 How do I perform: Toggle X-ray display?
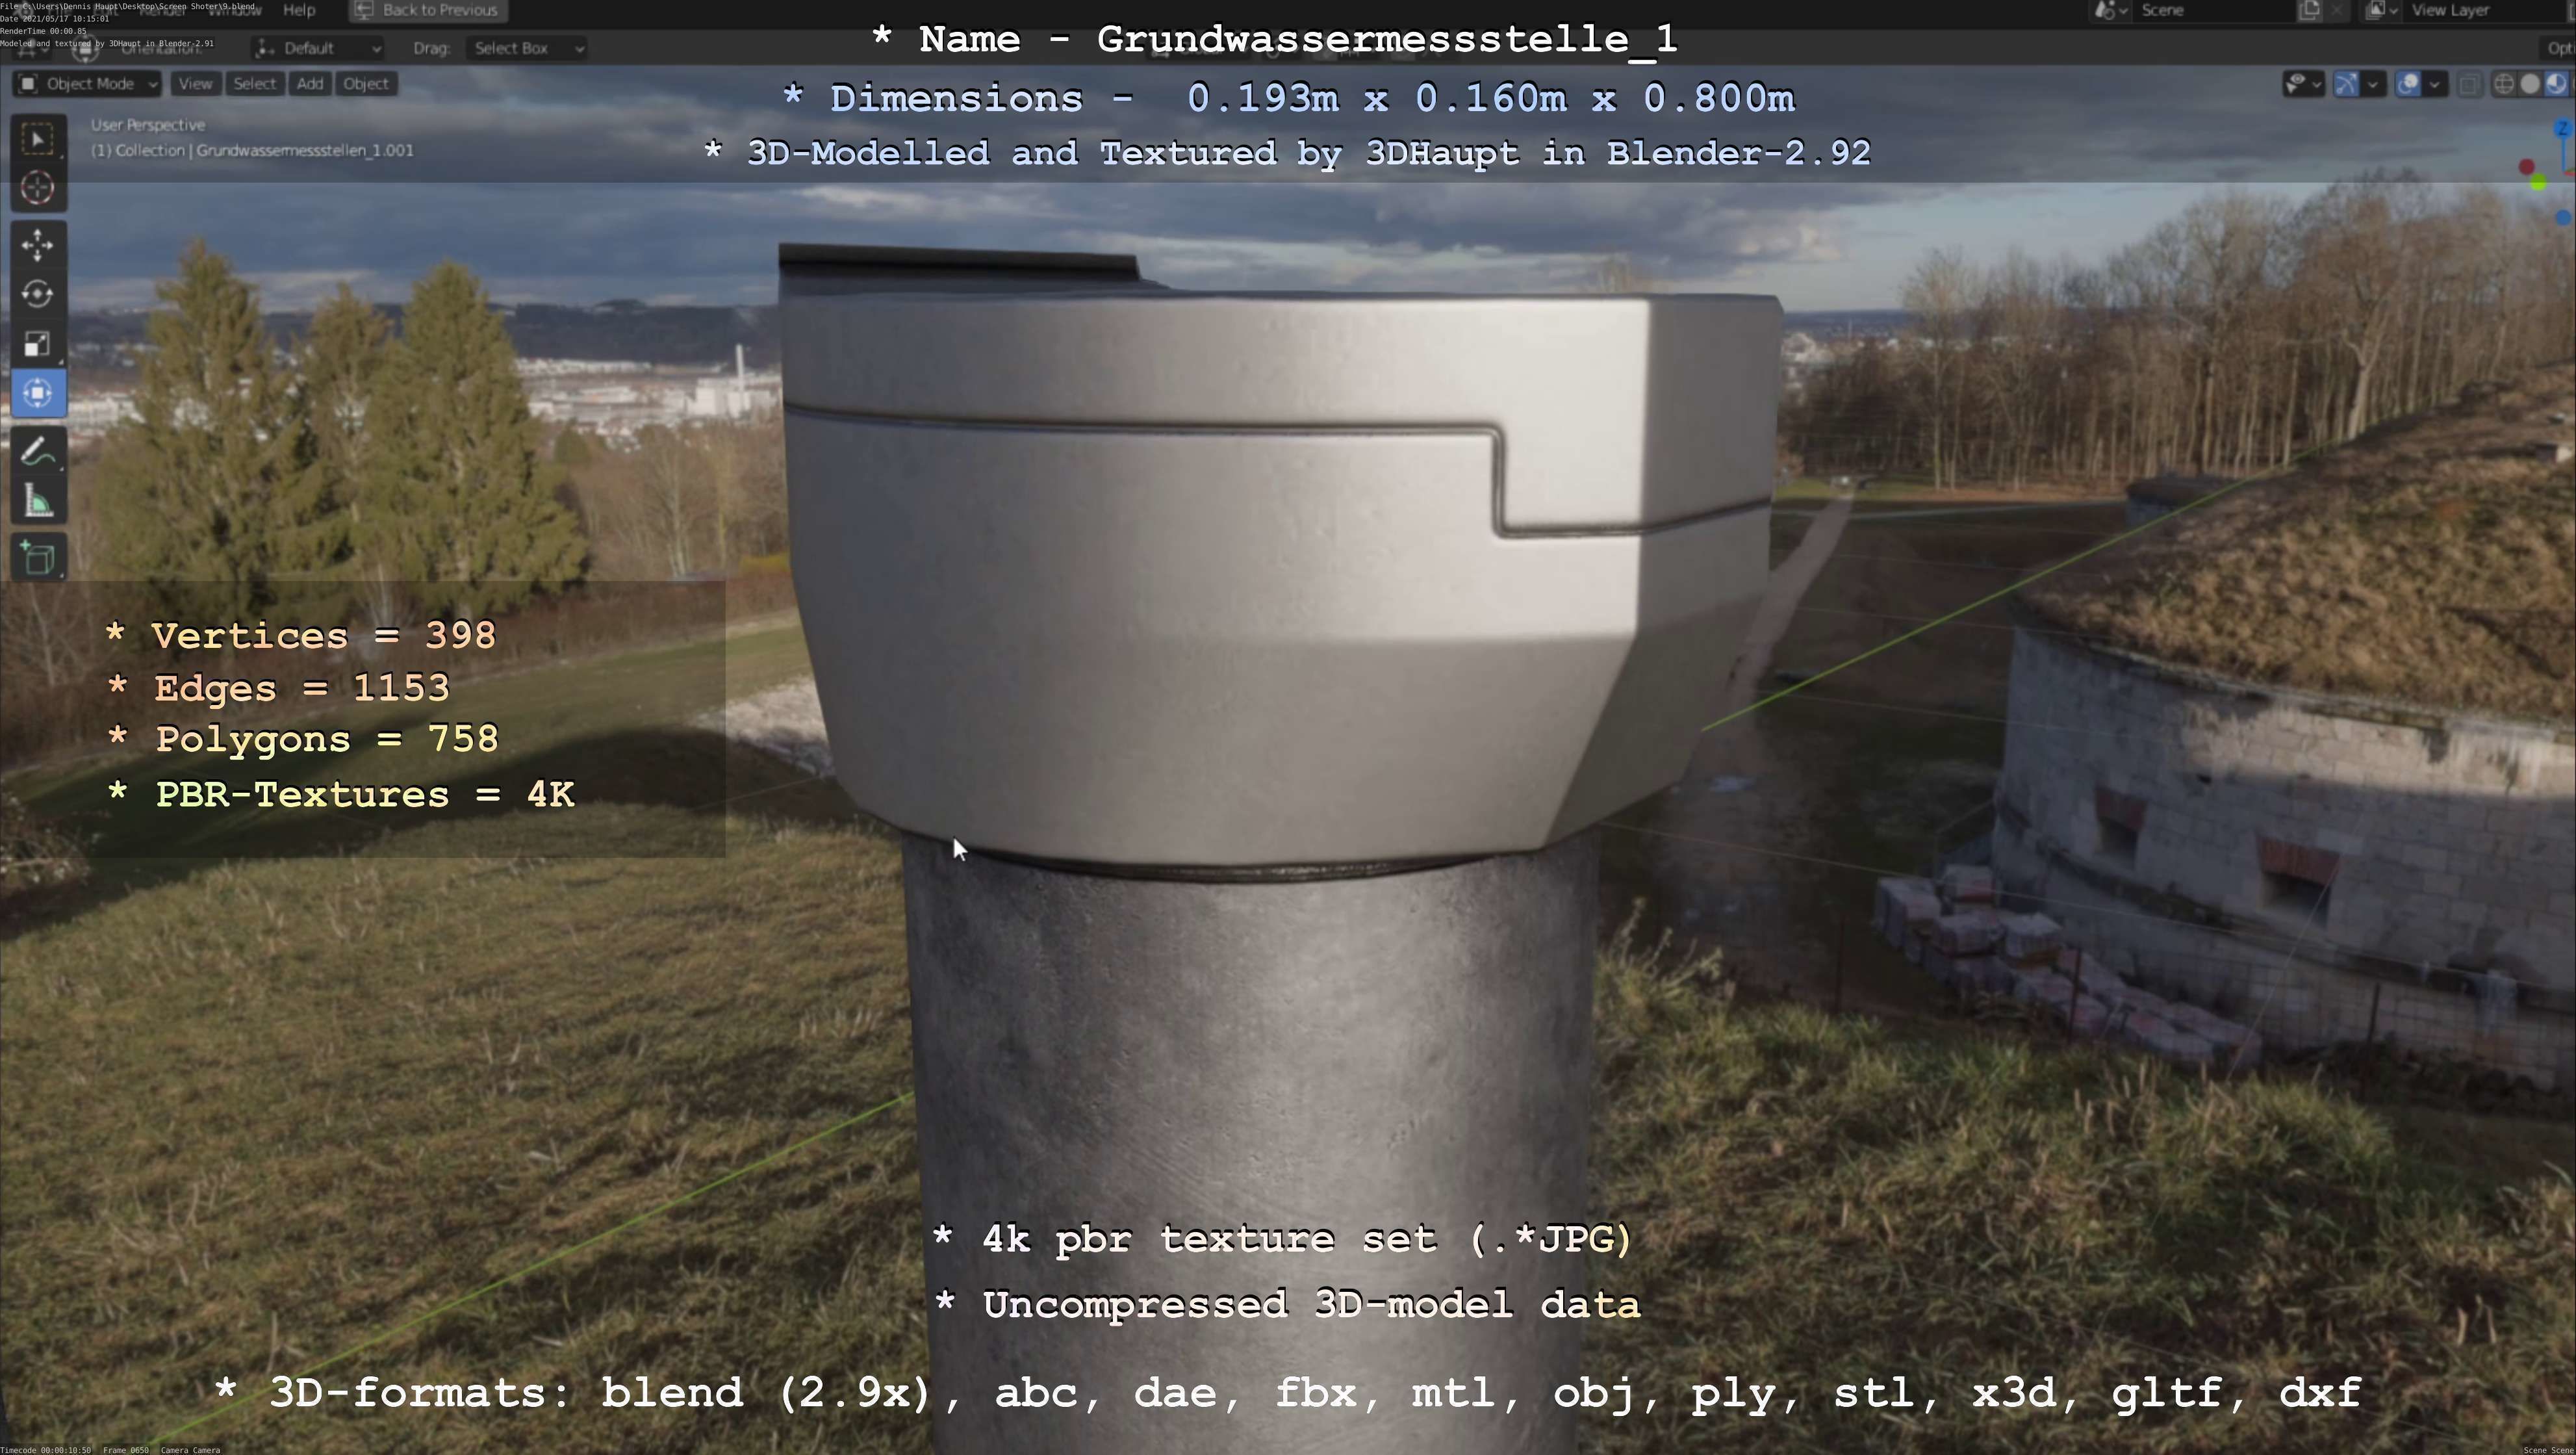[2469, 84]
